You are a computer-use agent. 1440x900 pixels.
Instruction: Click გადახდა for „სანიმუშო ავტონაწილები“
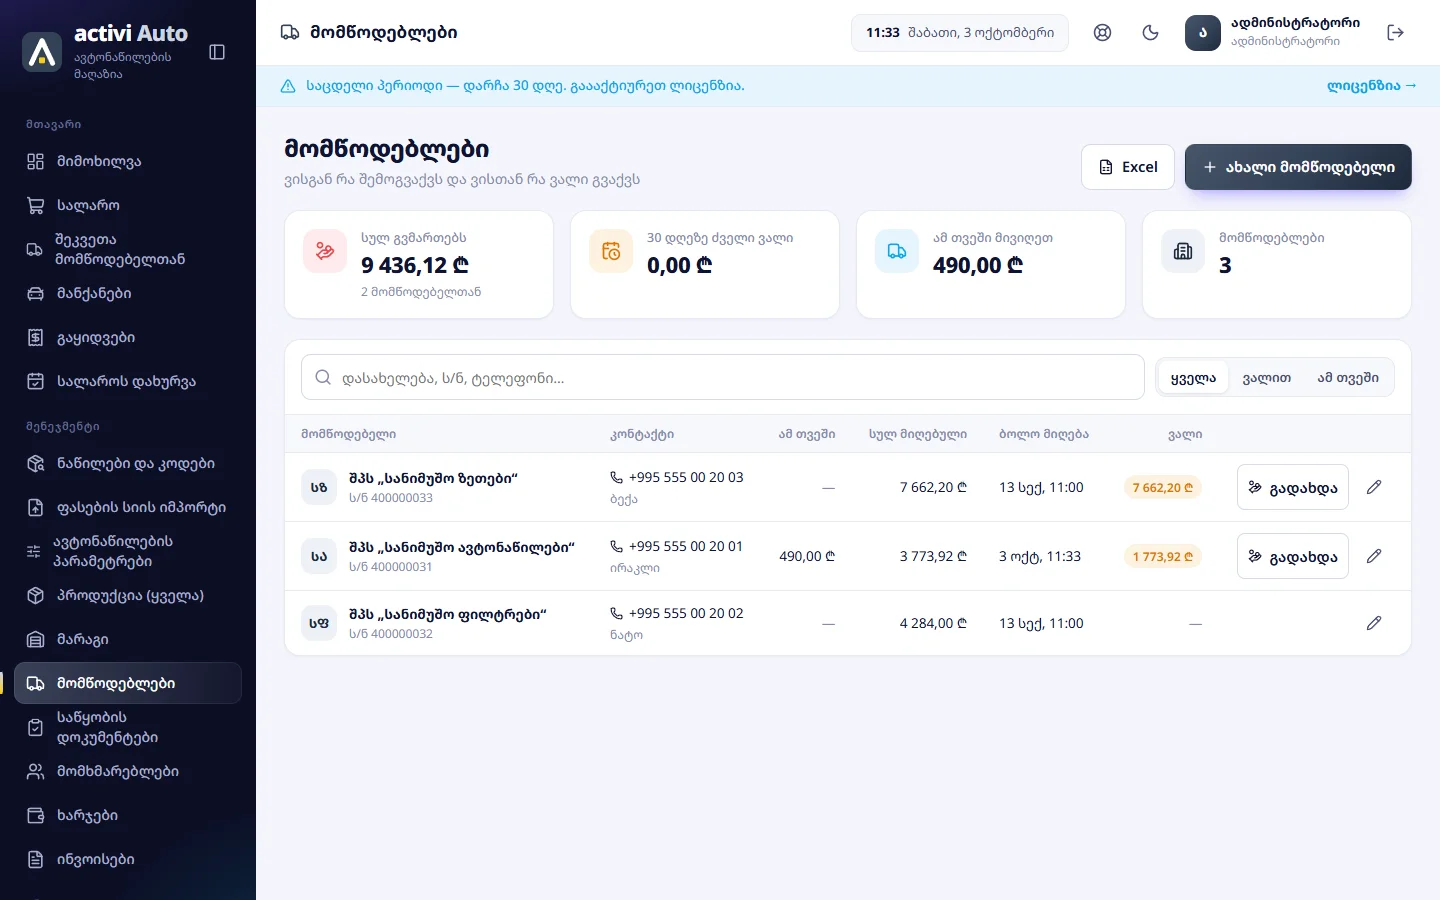(x=1292, y=556)
